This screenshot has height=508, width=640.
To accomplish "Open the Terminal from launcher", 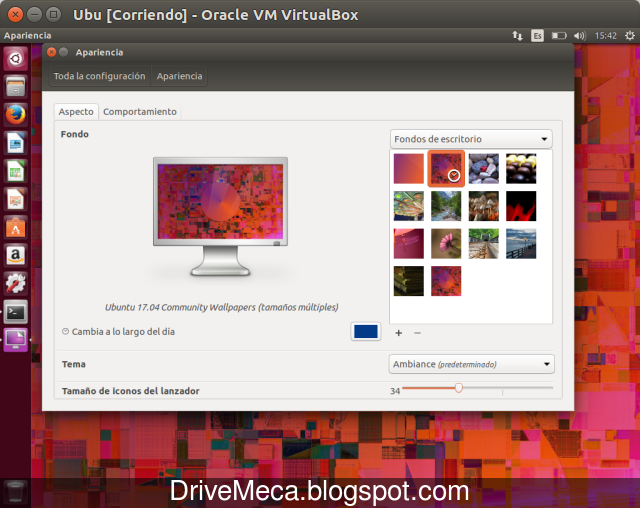I will [16, 312].
